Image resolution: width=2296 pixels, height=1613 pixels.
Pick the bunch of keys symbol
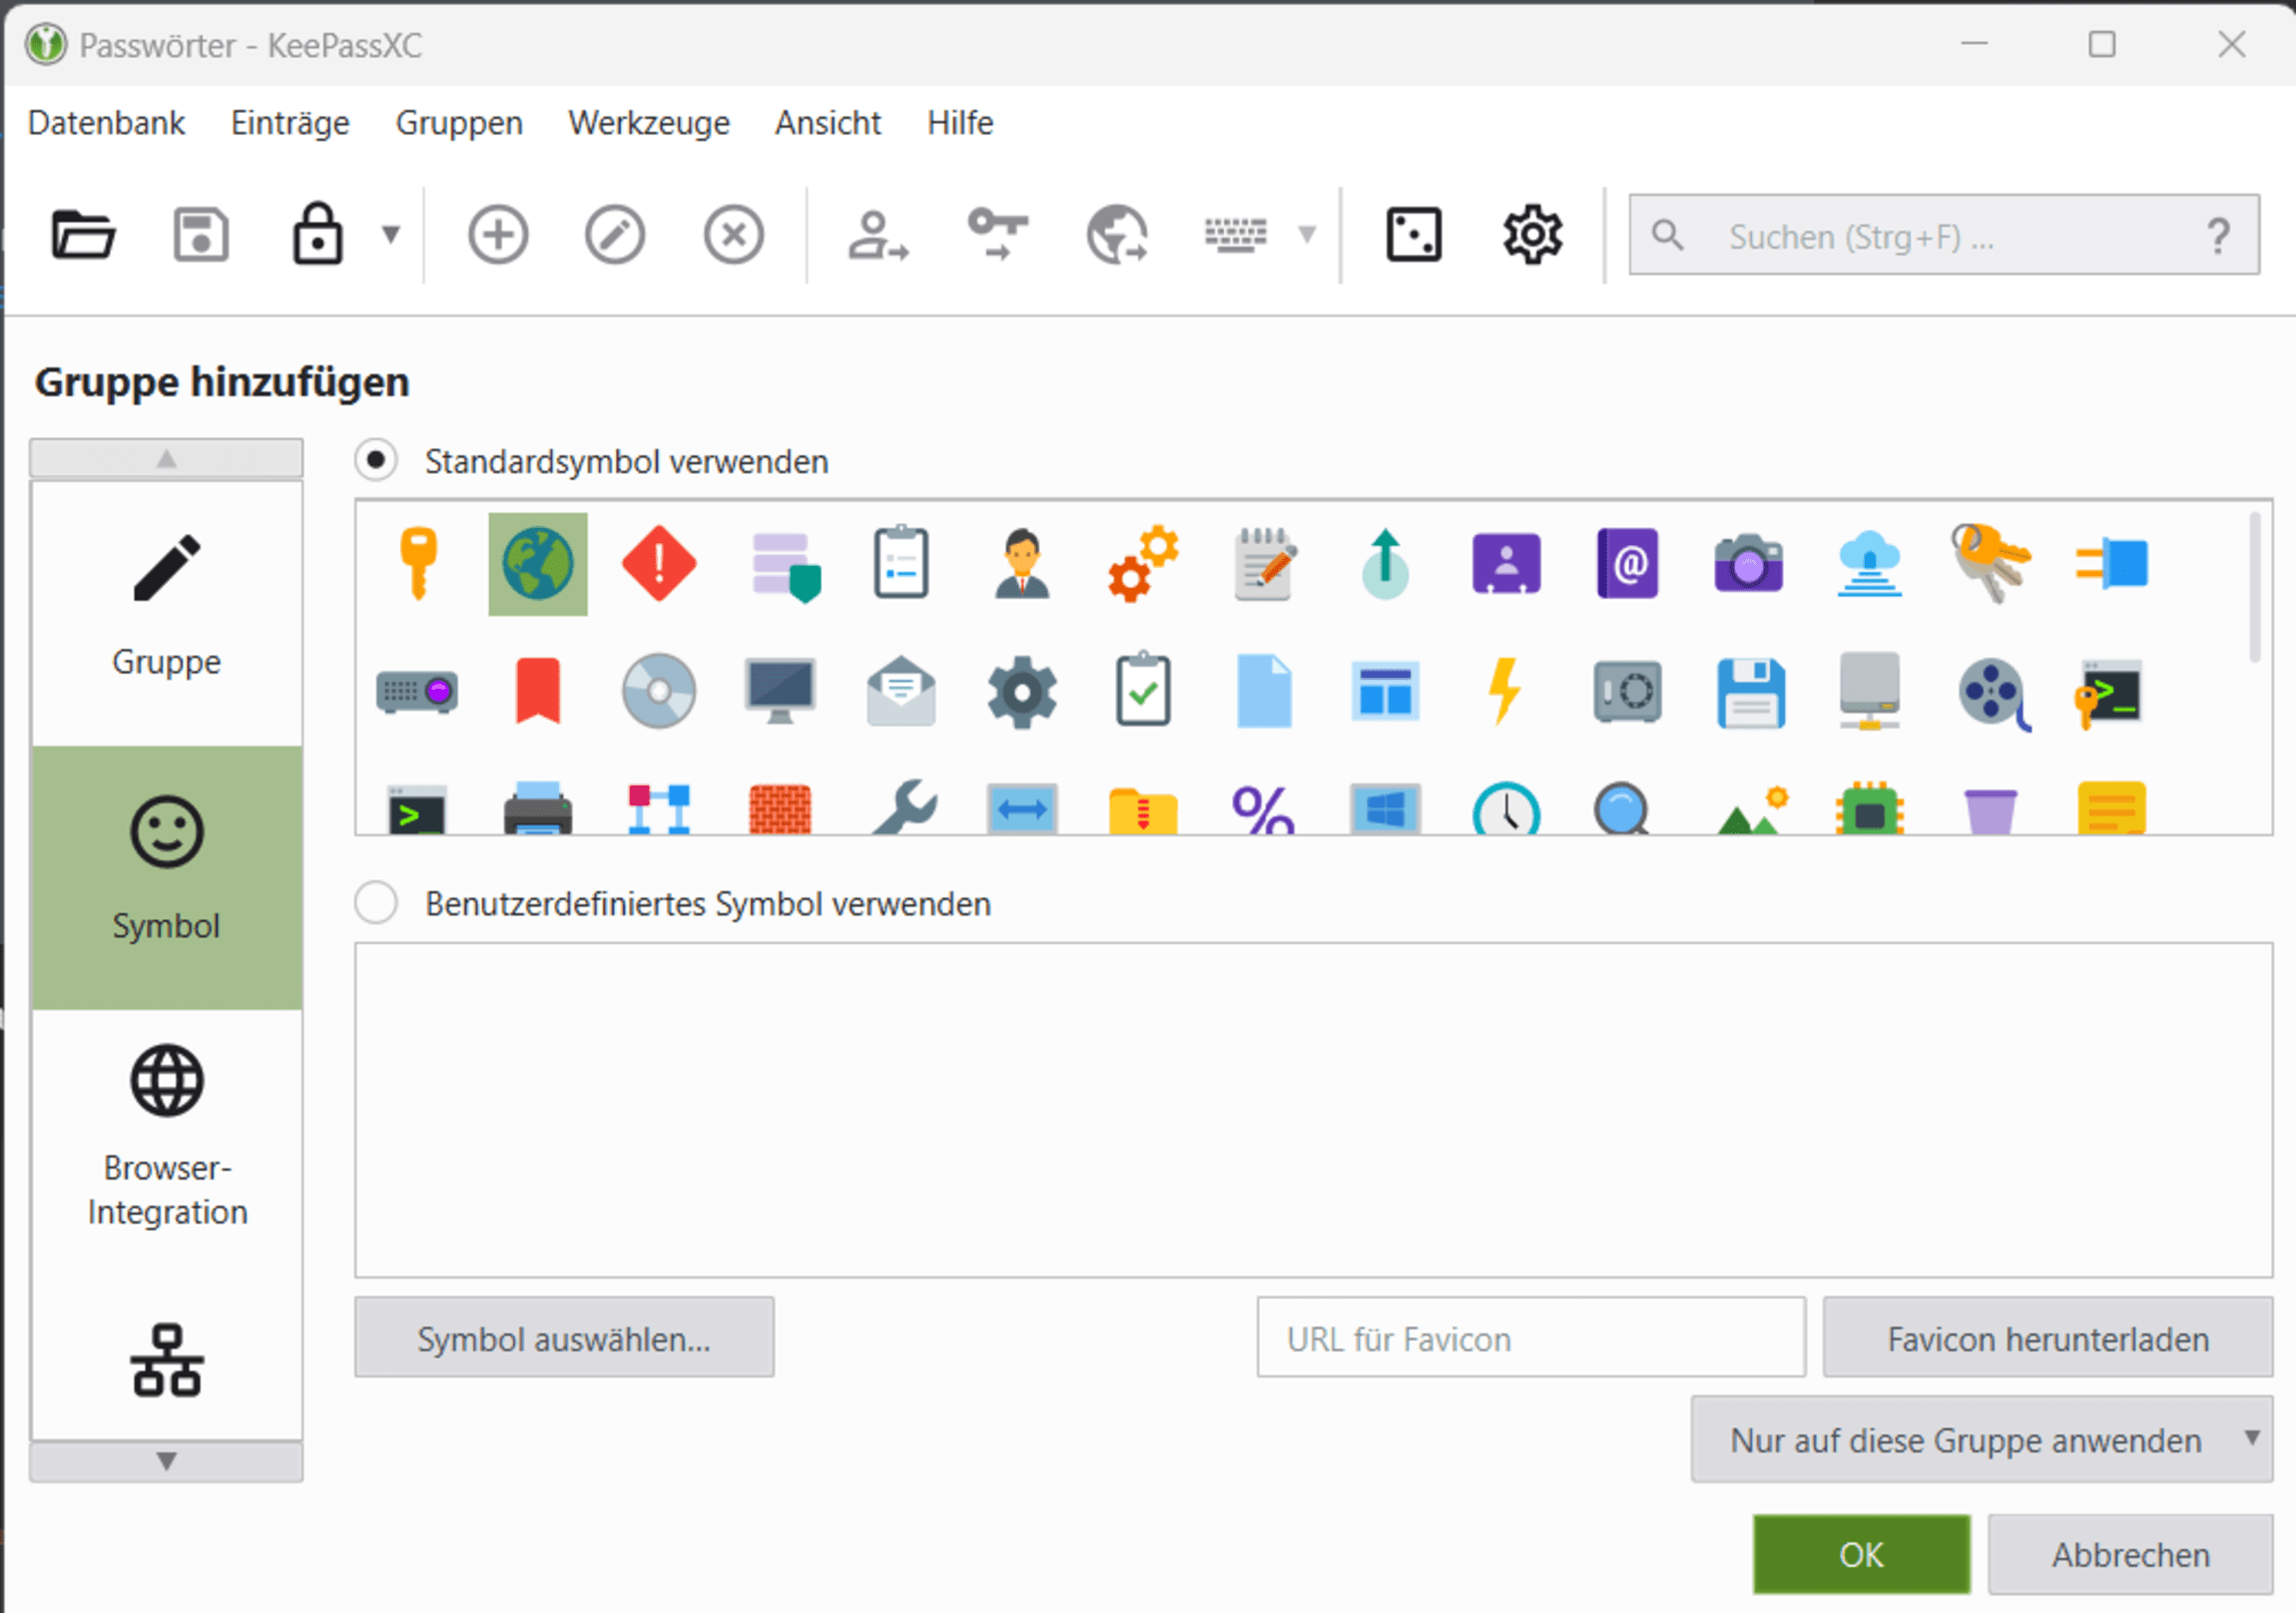1990,564
